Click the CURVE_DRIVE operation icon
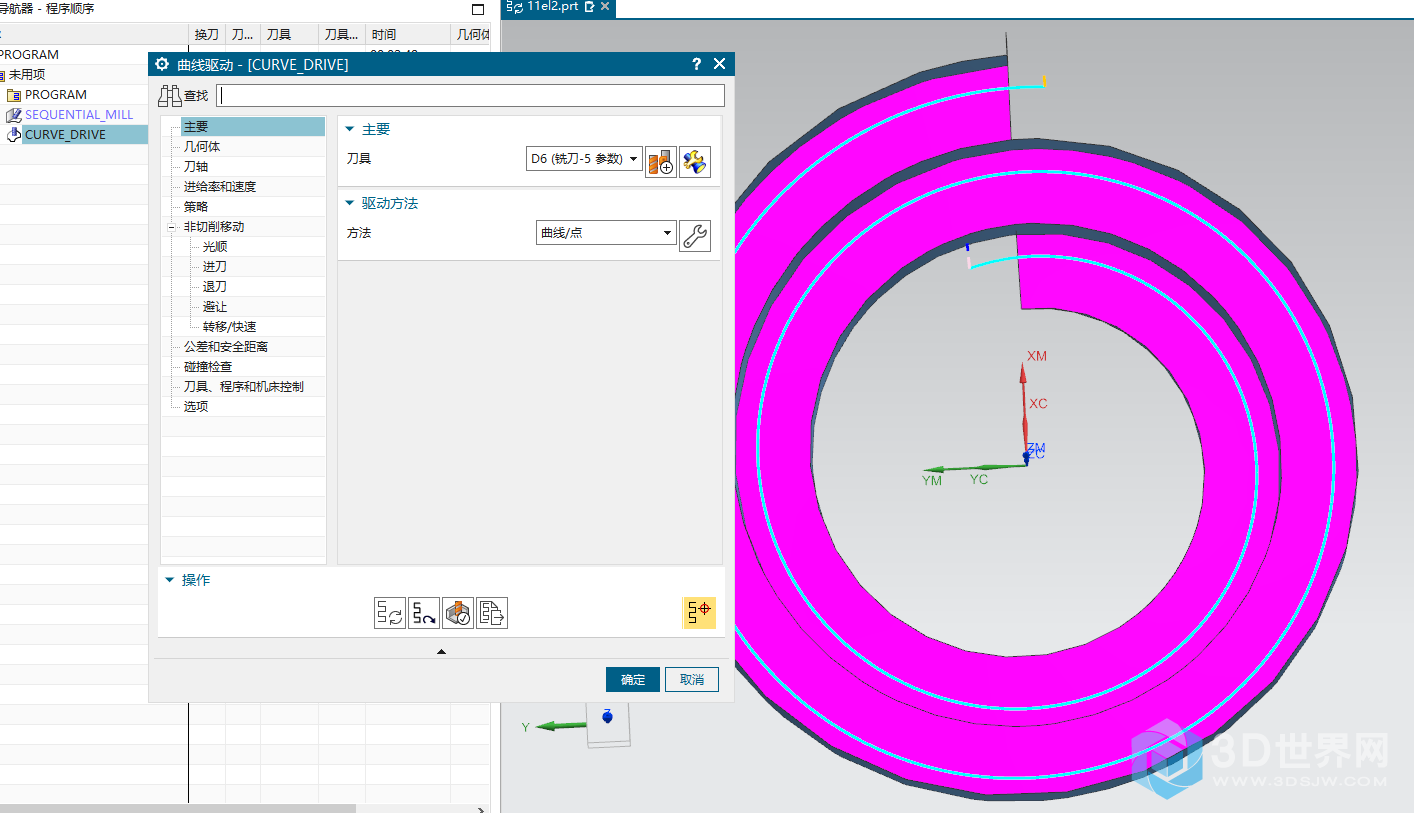This screenshot has width=1414, height=813. (14, 135)
